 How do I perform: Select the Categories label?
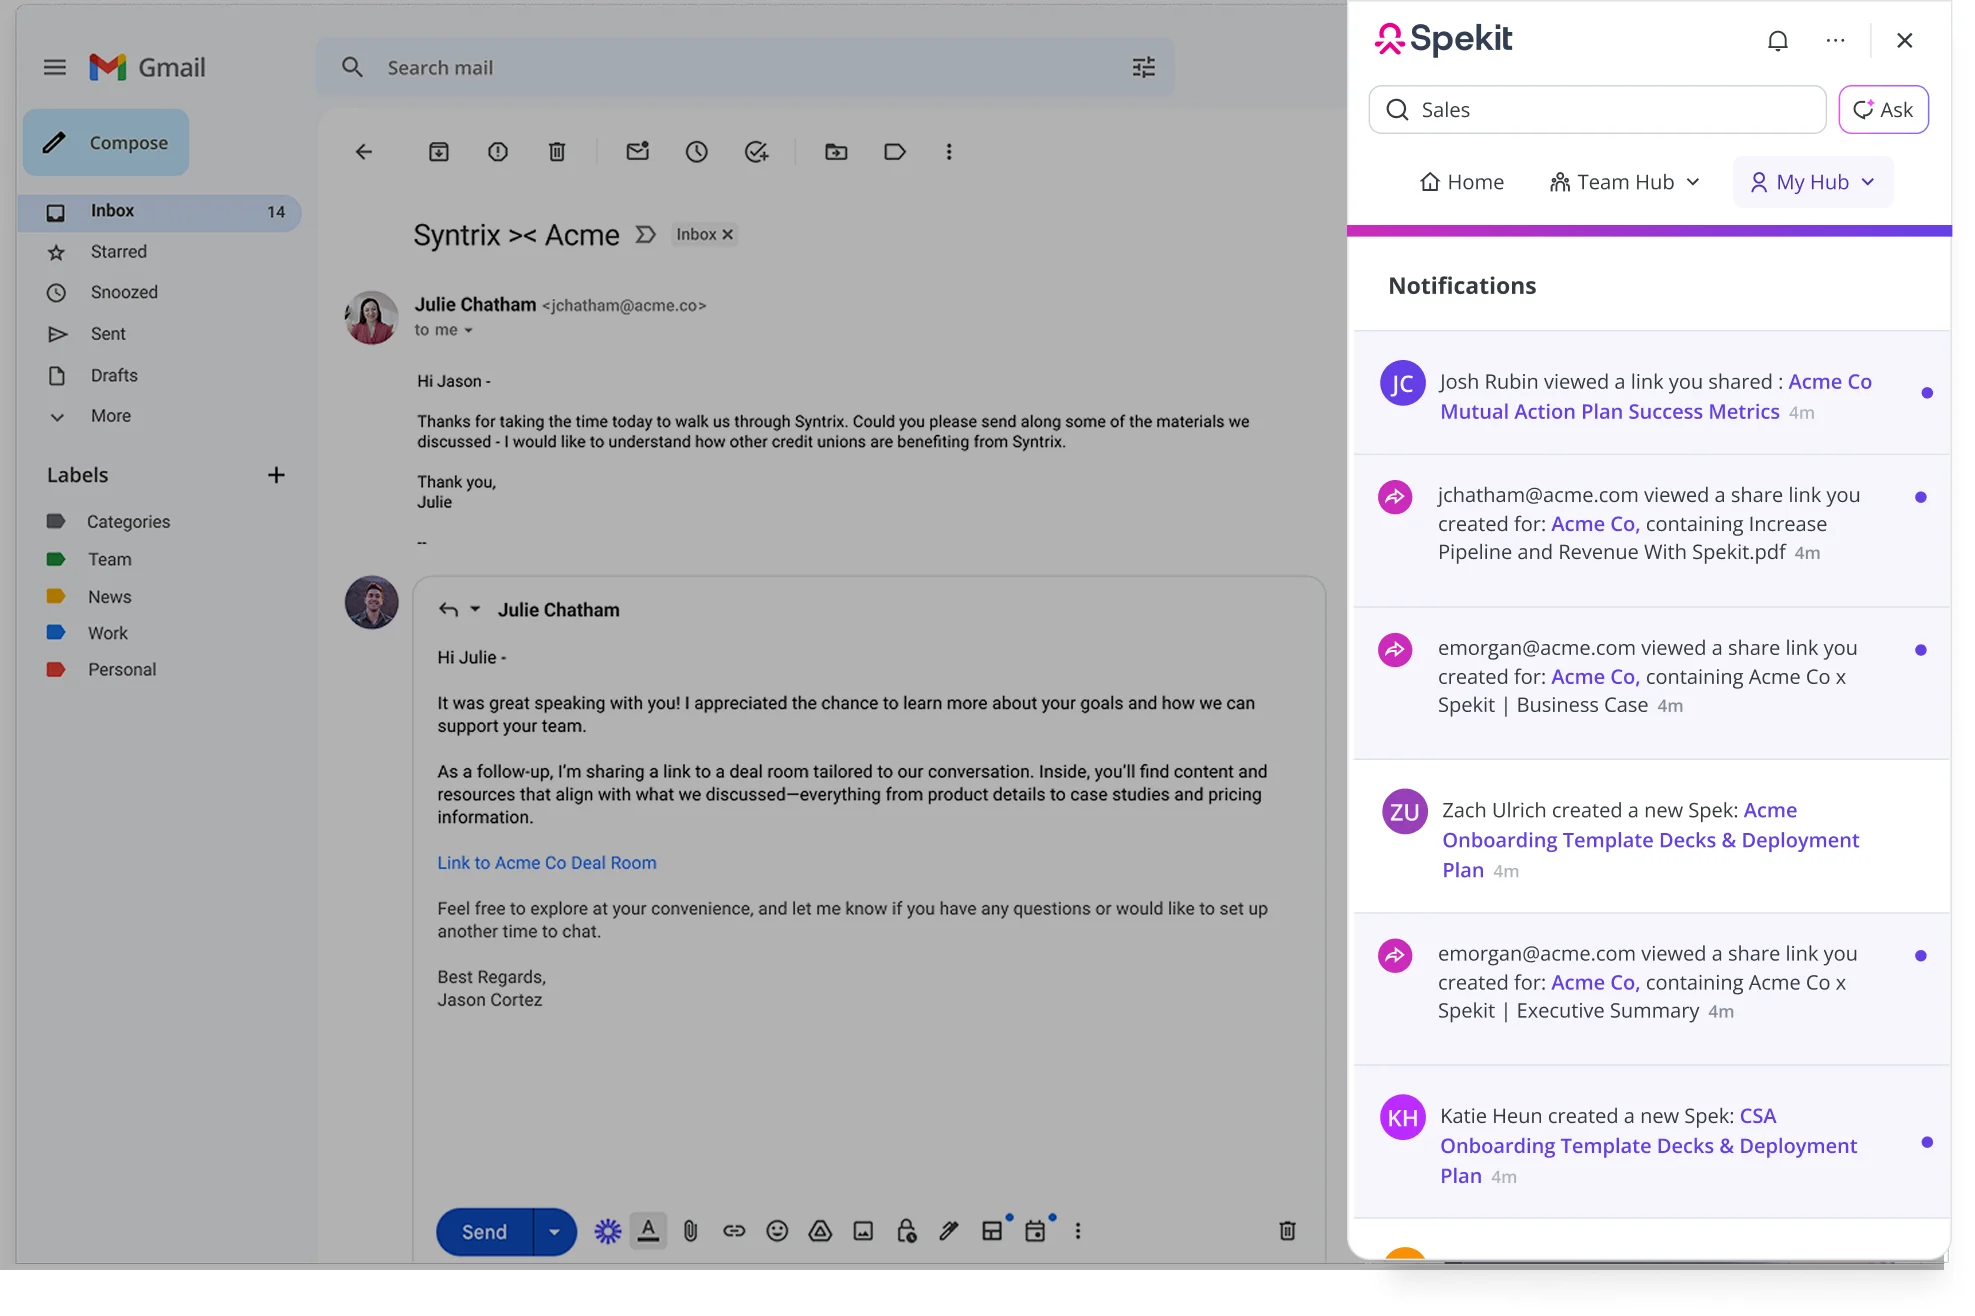tap(128, 522)
